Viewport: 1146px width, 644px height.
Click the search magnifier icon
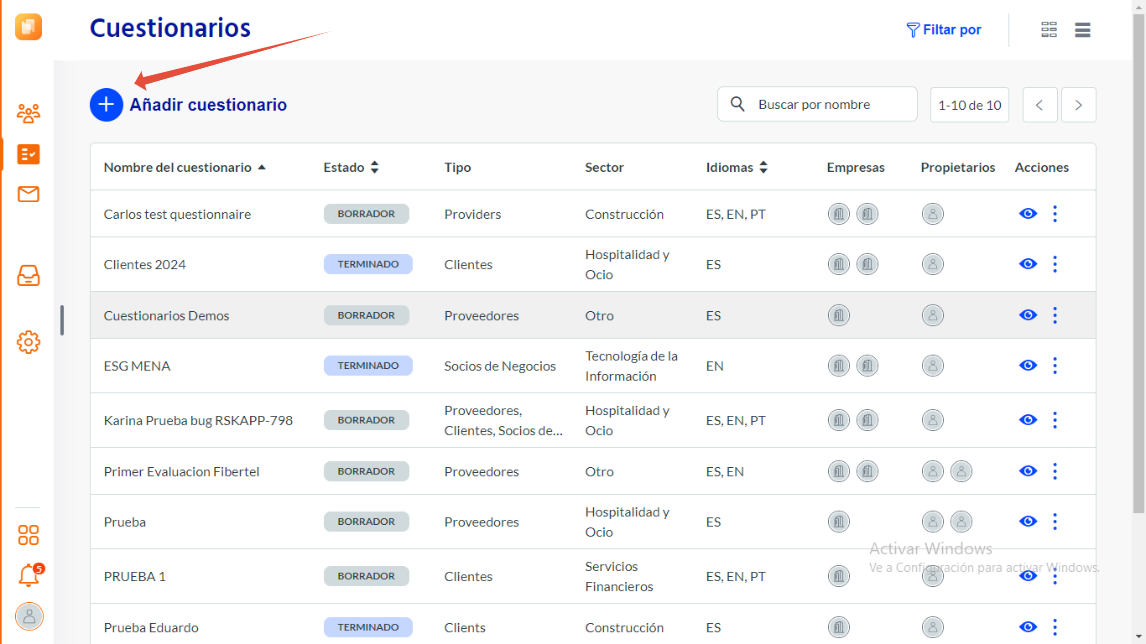pos(737,104)
